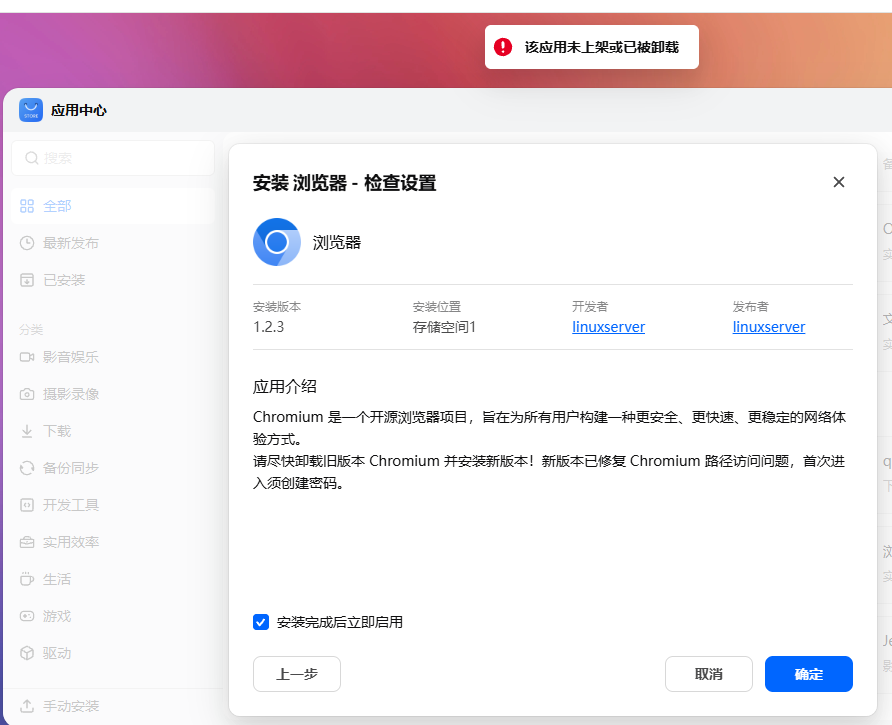Select 影音娱乐 video camera icon
The image size is (892, 725).
(27, 357)
